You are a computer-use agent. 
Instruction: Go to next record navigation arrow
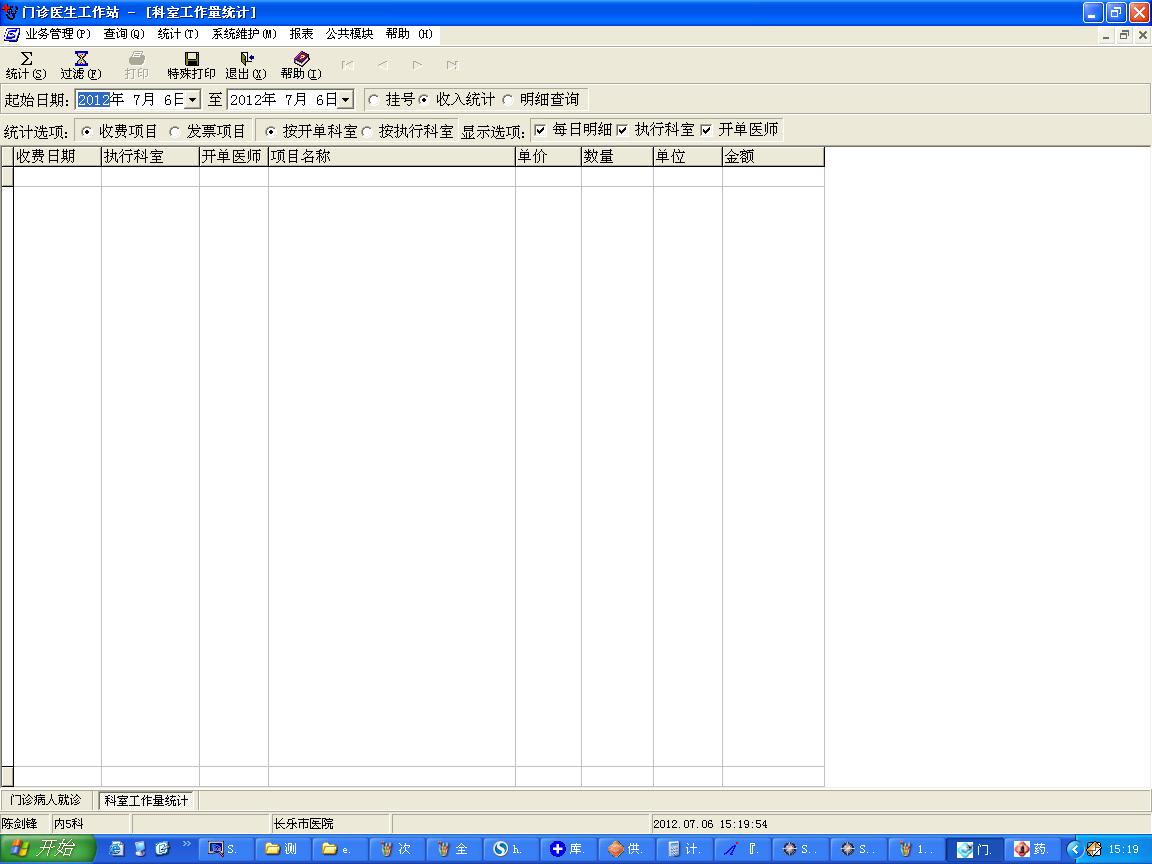click(x=417, y=65)
